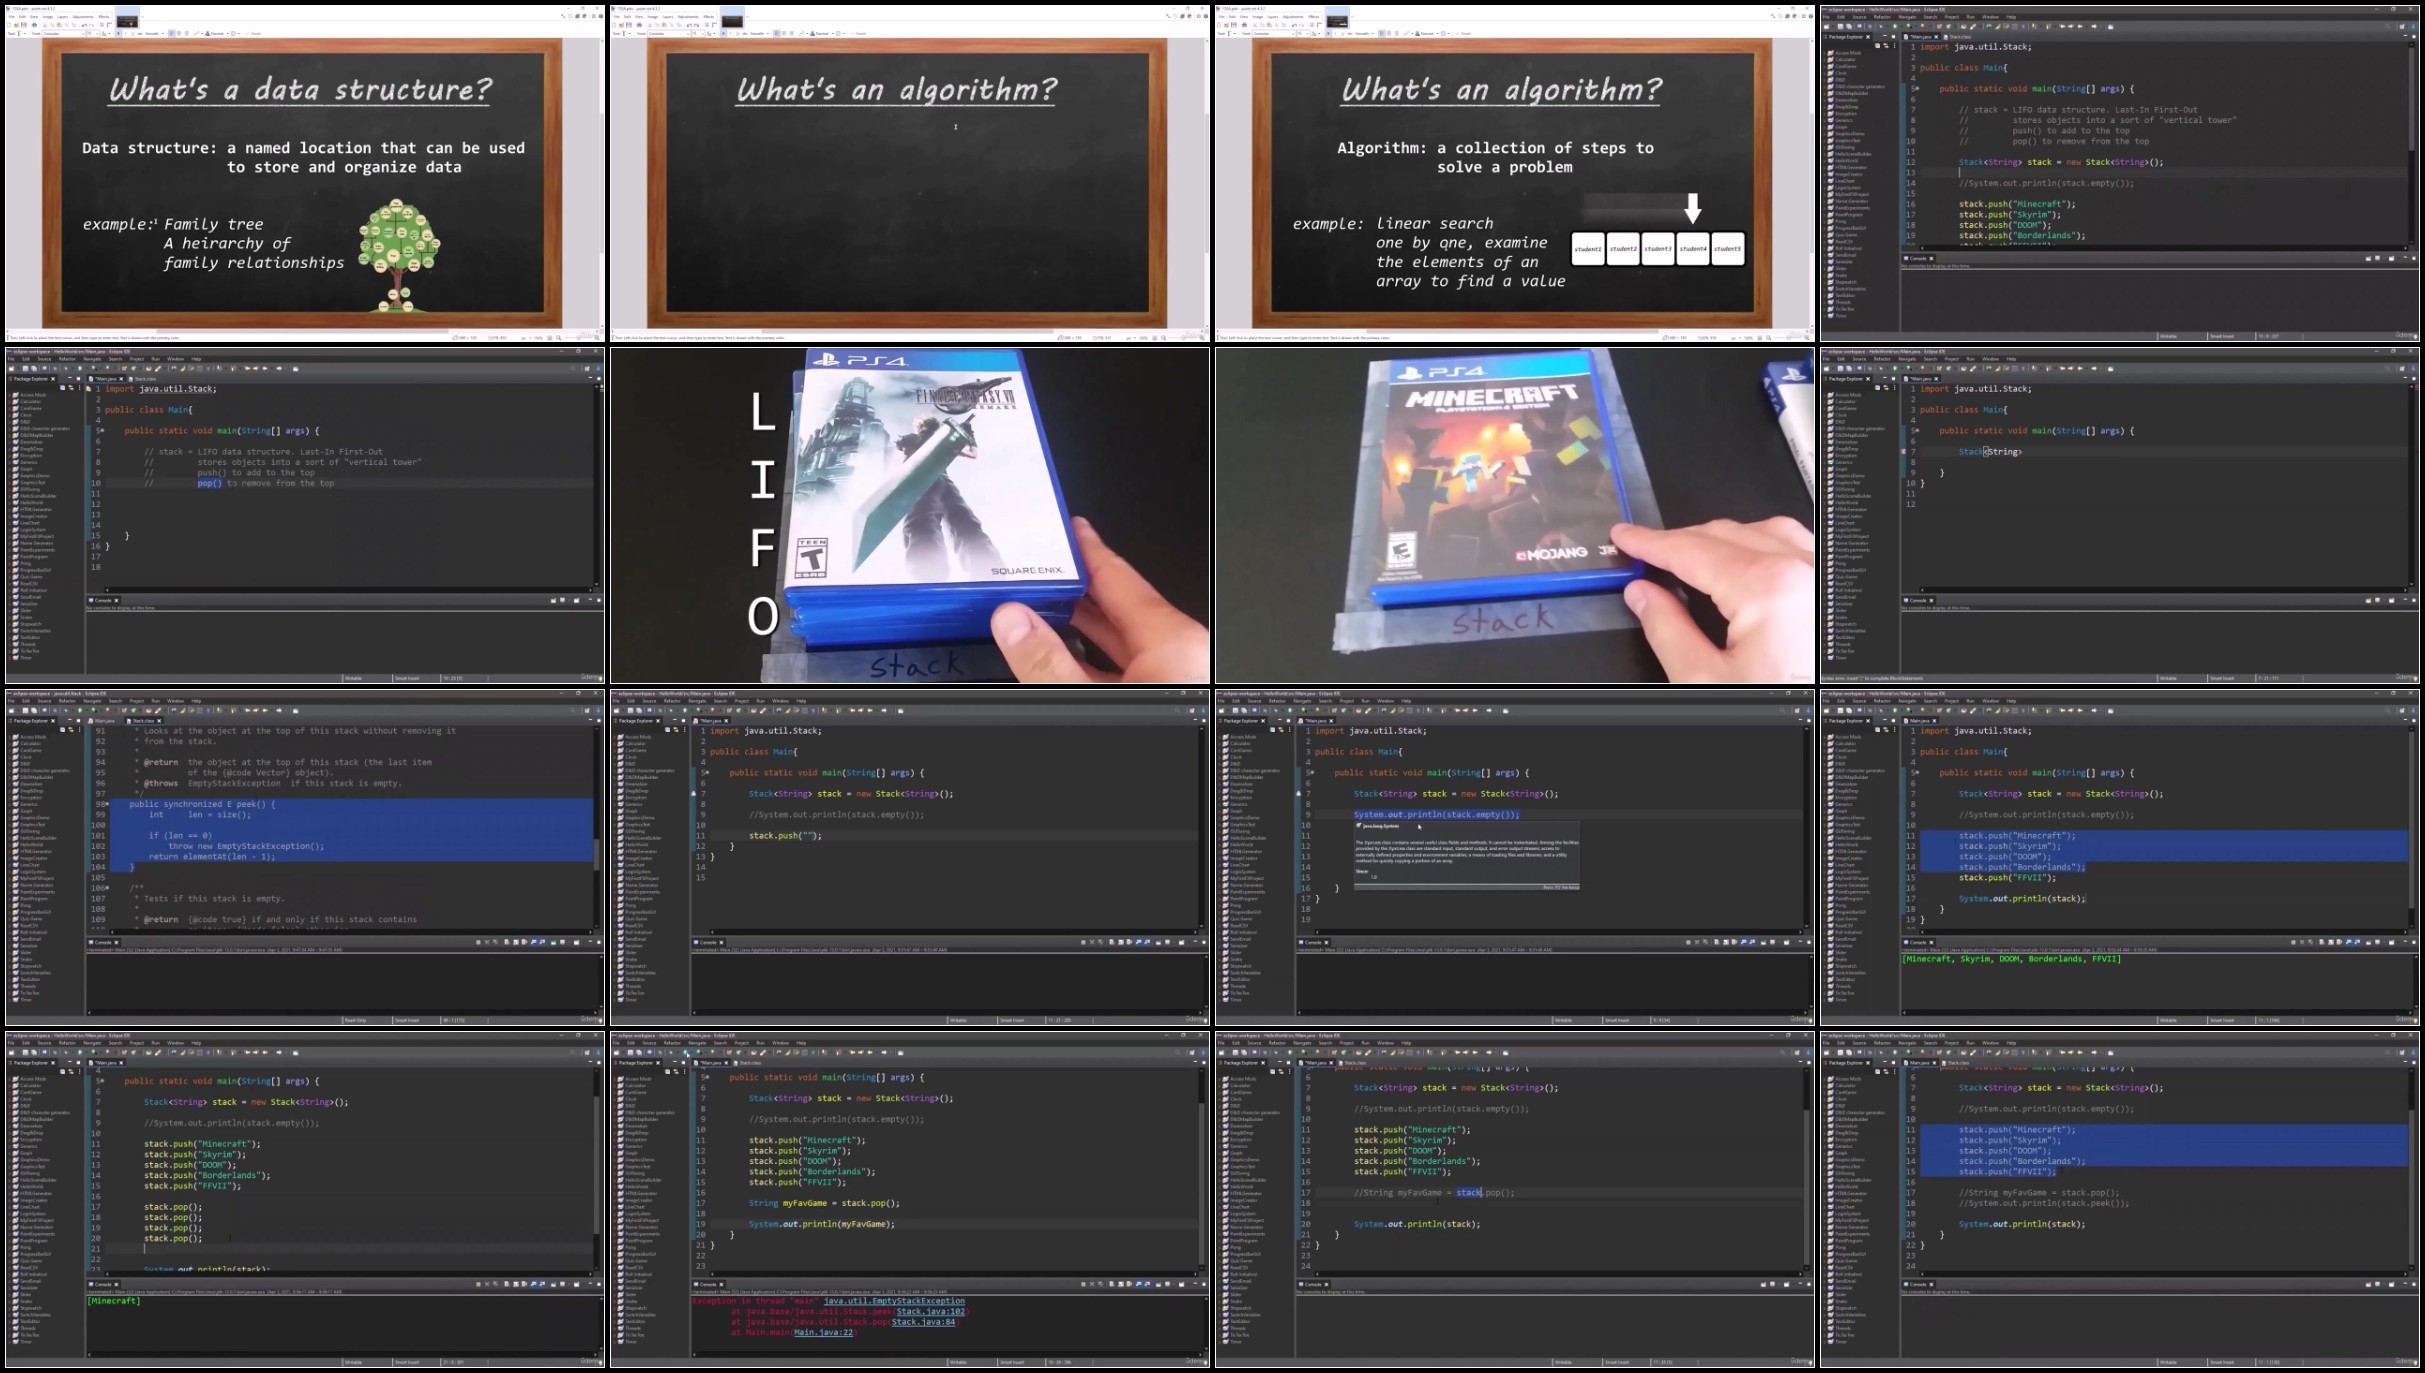Toggle Colors window icon on data structure slide
This screenshot has width=2425, height=1373.
(585, 16)
